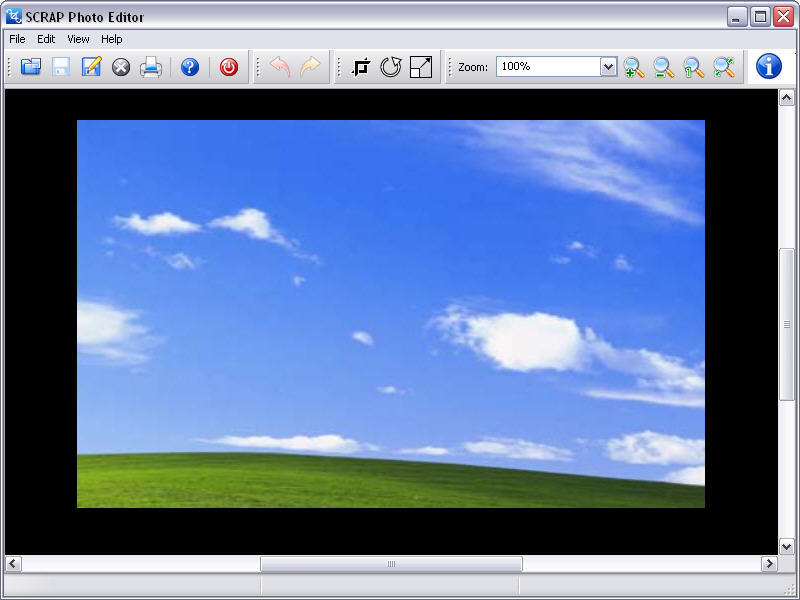Zoom out with the minus magnifier

664,67
